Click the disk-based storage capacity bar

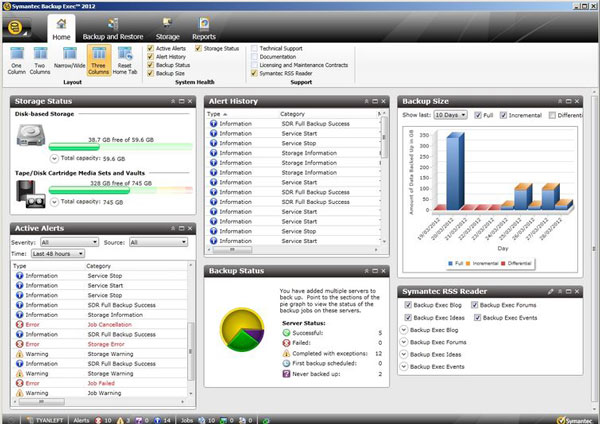[121, 147]
